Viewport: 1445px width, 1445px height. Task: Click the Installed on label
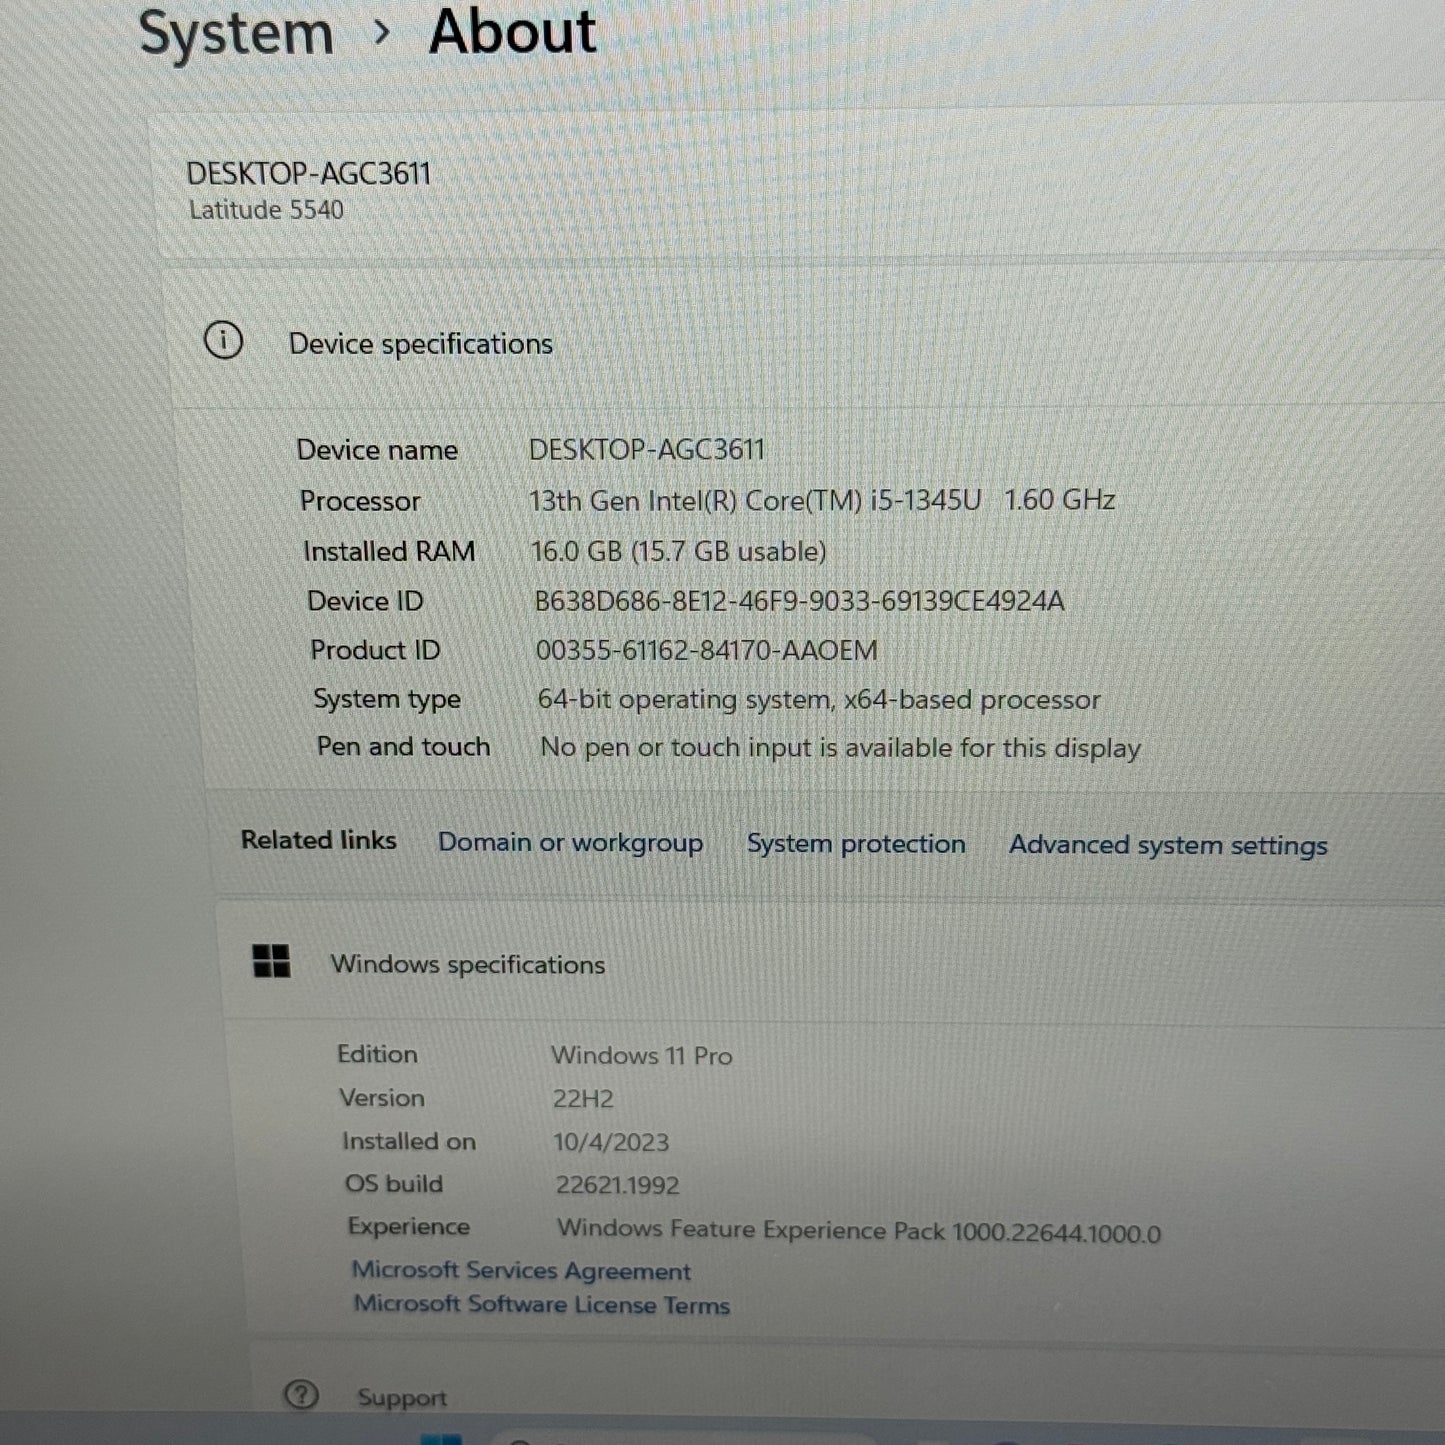[x=409, y=1141]
